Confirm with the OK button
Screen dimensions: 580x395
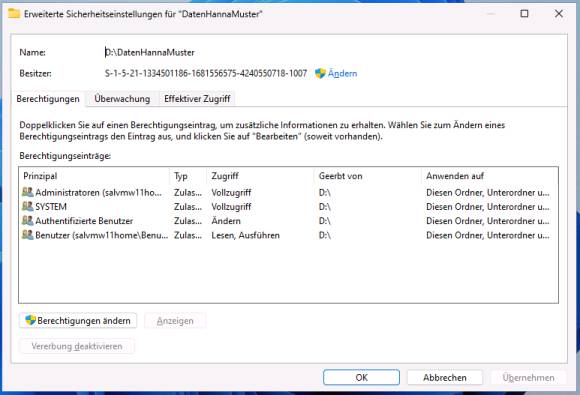pos(361,377)
